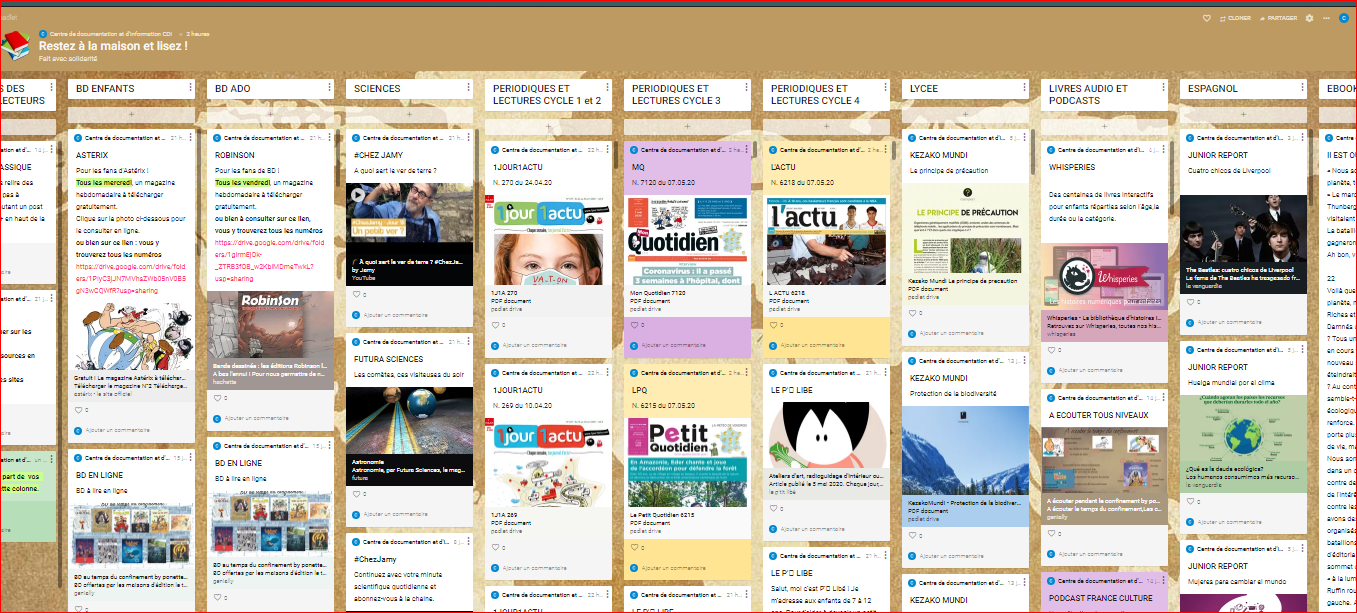Like the ROBINSON post
Viewport: 1357px width, 613px height.
[218, 397]
